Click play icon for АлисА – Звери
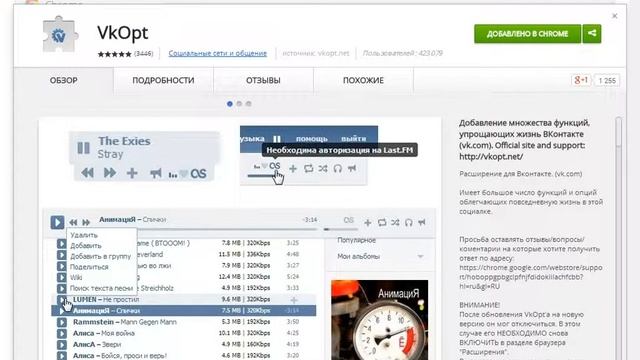This screenshot has height=360, width=640. [x=62, y=345]
